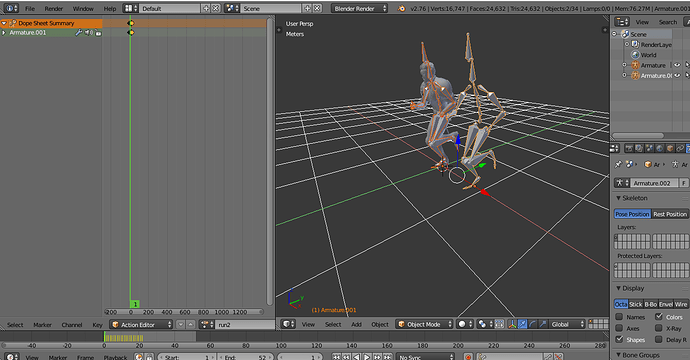690x360 pixels.
Task: Set bone display to Wire
Action: click(681, 304)
